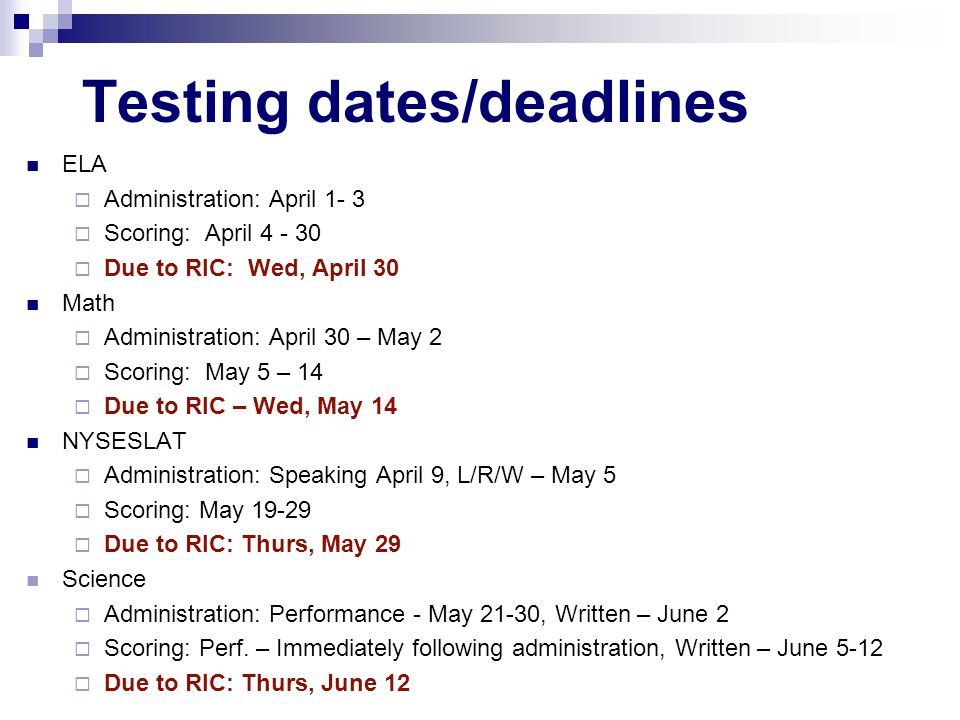Screen dimensions: 960x720
Task: Check box next to ELA Administration April 1-3
Action: [x=82, y=200]
